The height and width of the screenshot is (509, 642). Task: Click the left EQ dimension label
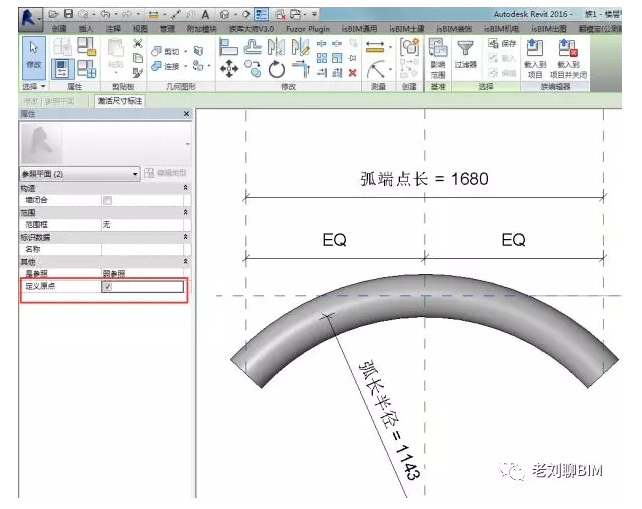[x=335, y=240]
